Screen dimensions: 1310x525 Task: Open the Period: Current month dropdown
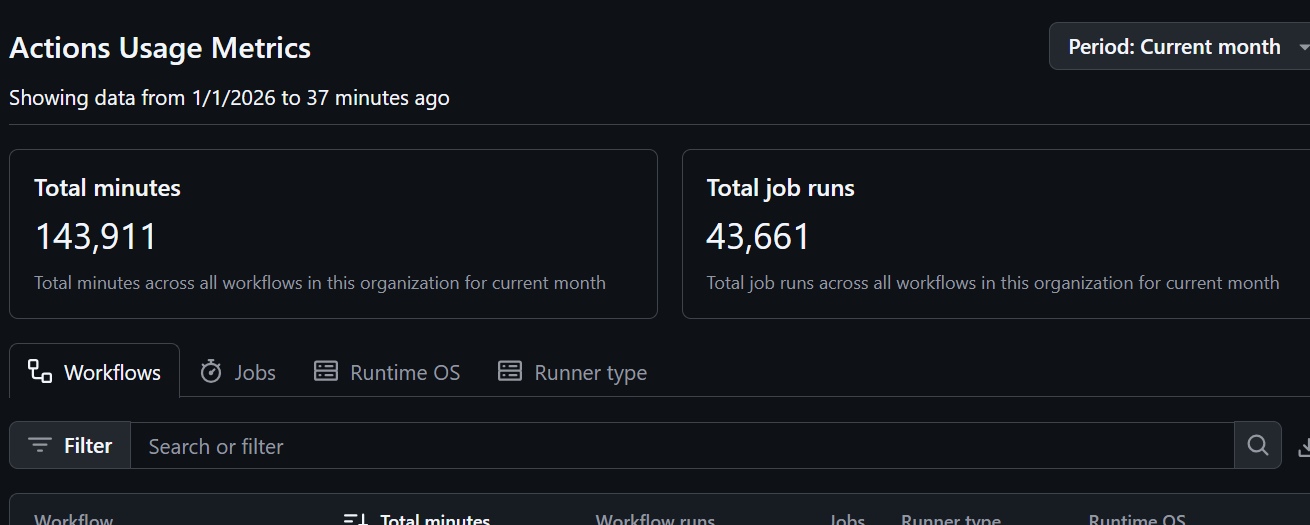click(1175, 47)
